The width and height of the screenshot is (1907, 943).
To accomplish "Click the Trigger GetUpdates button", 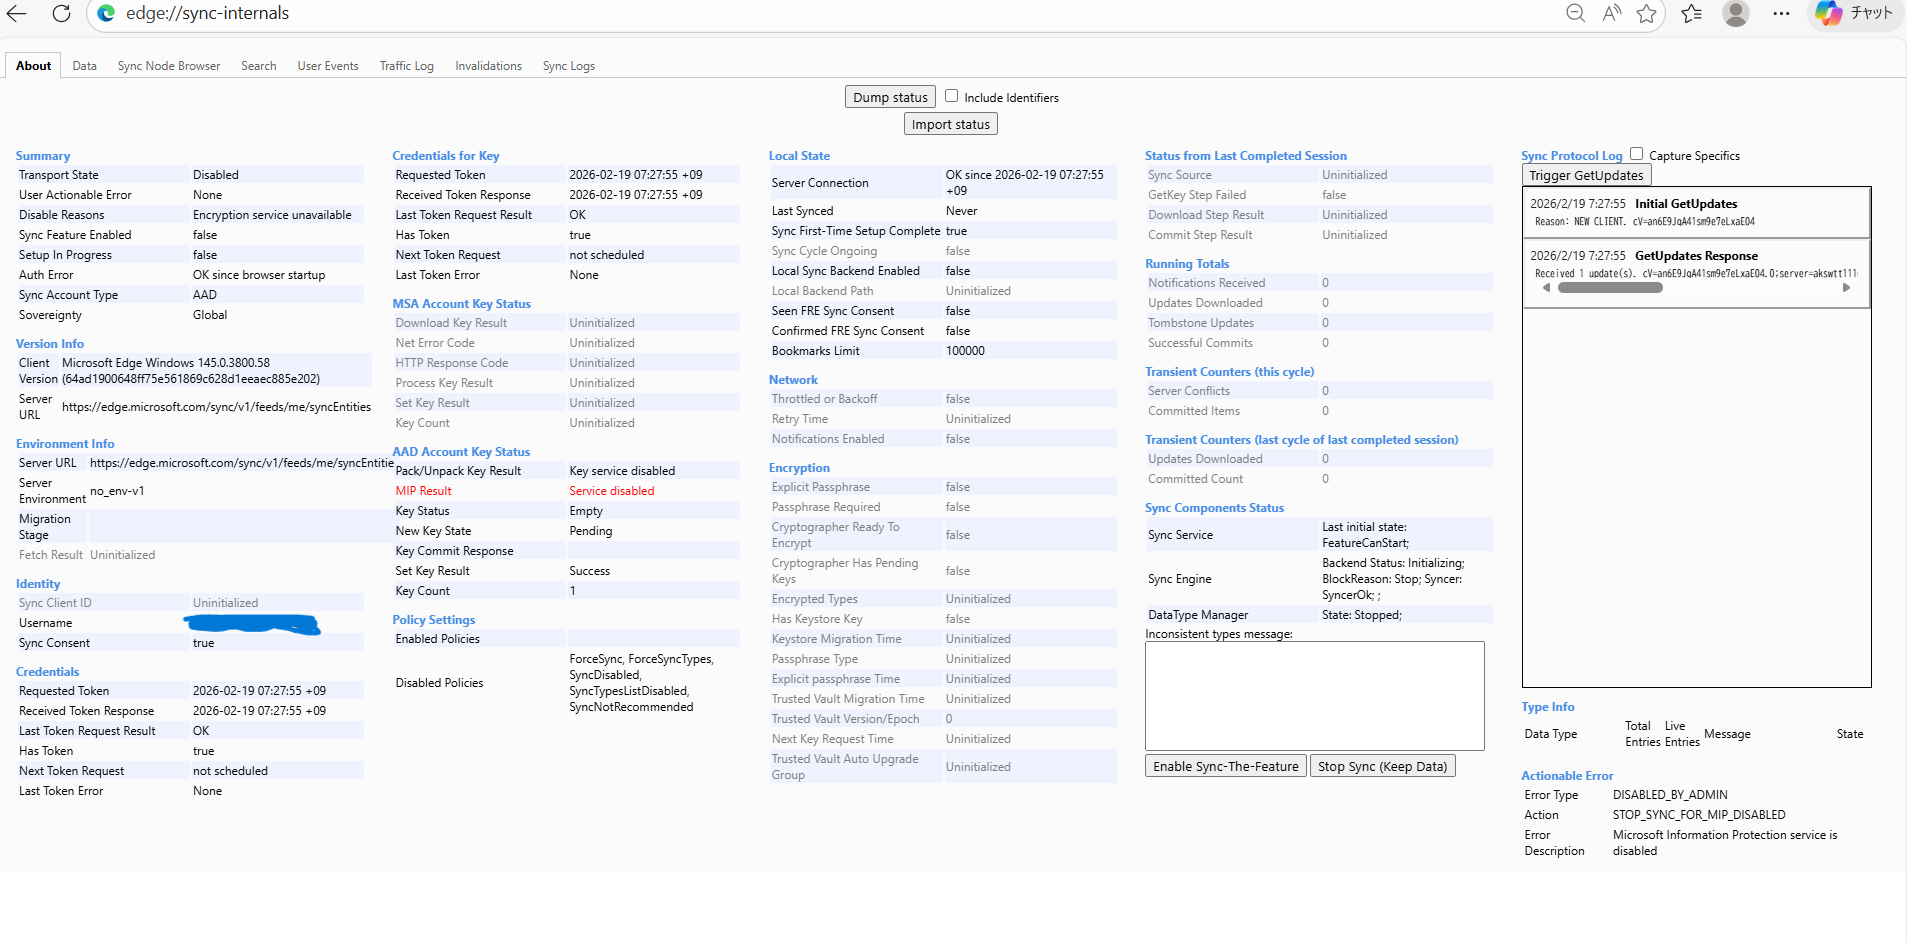I will tap(1586, 175).
